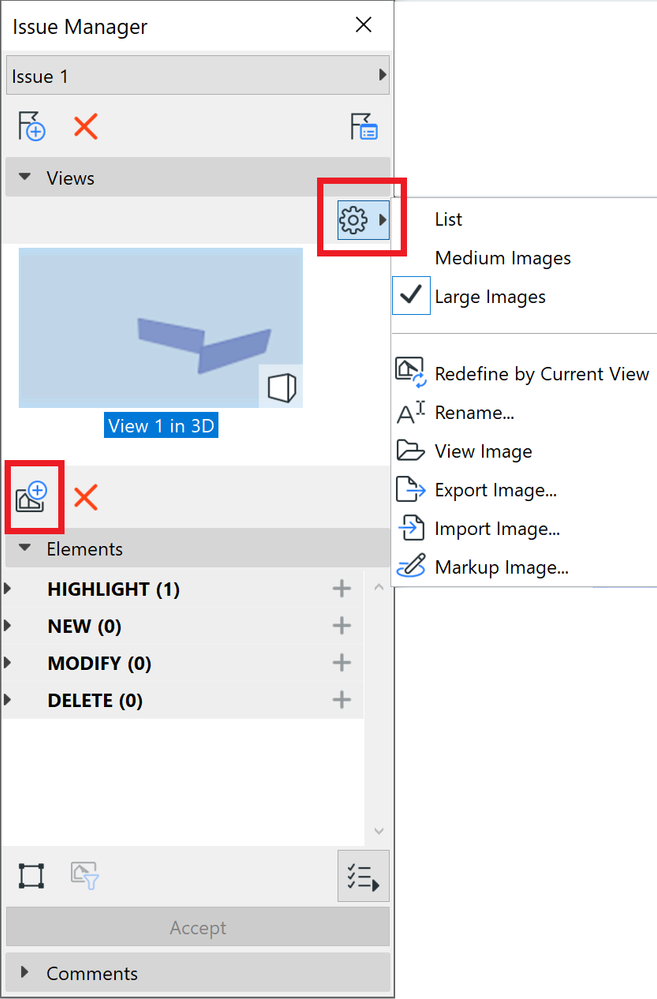This screenshot has width=657, height=999.
Task: Select Large Images checked option
Action: [490, 297]
